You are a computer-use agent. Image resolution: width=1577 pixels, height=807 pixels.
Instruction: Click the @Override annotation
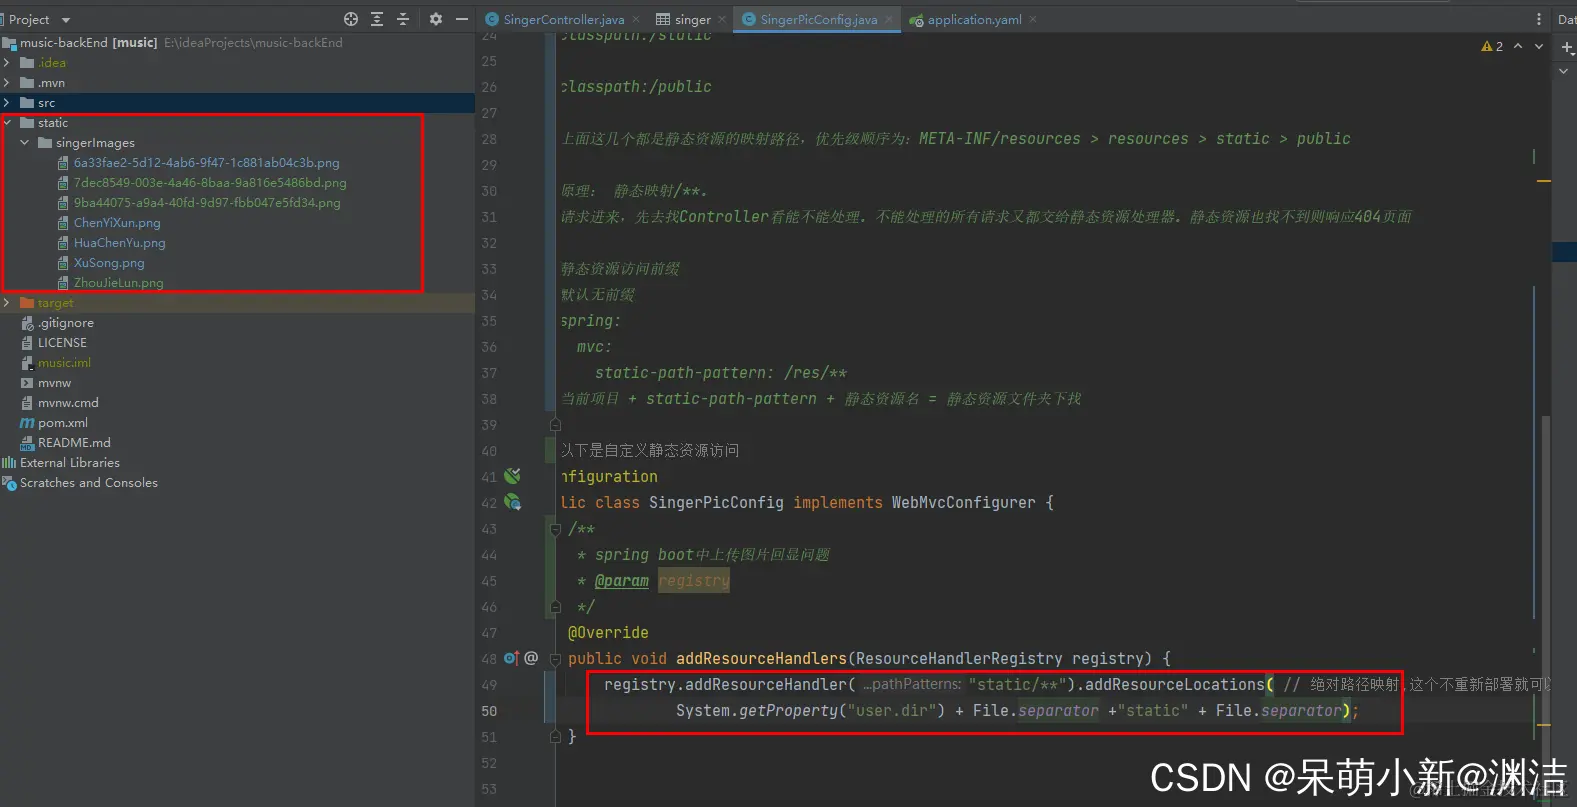point(608,632)
